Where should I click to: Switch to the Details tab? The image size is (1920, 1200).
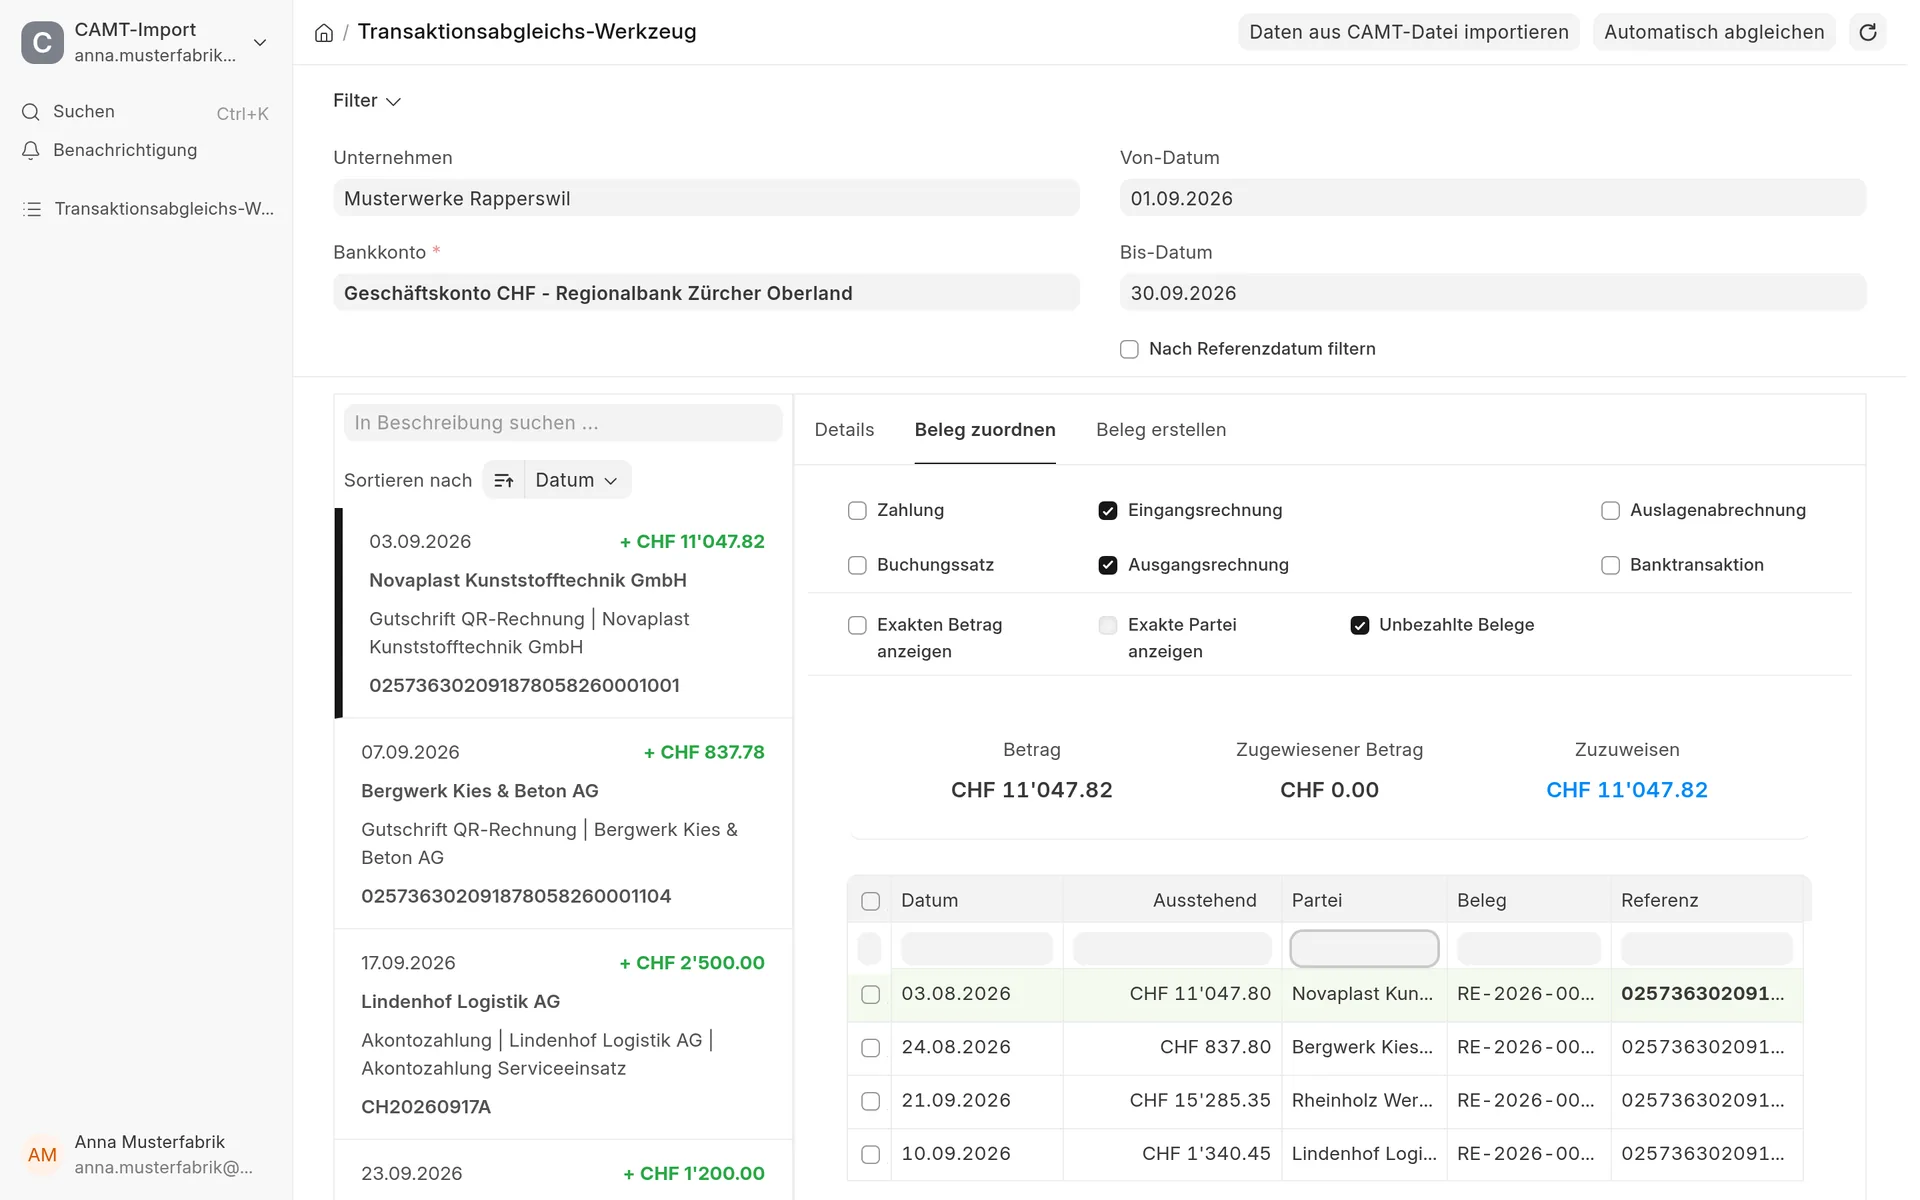pos(844,430)
